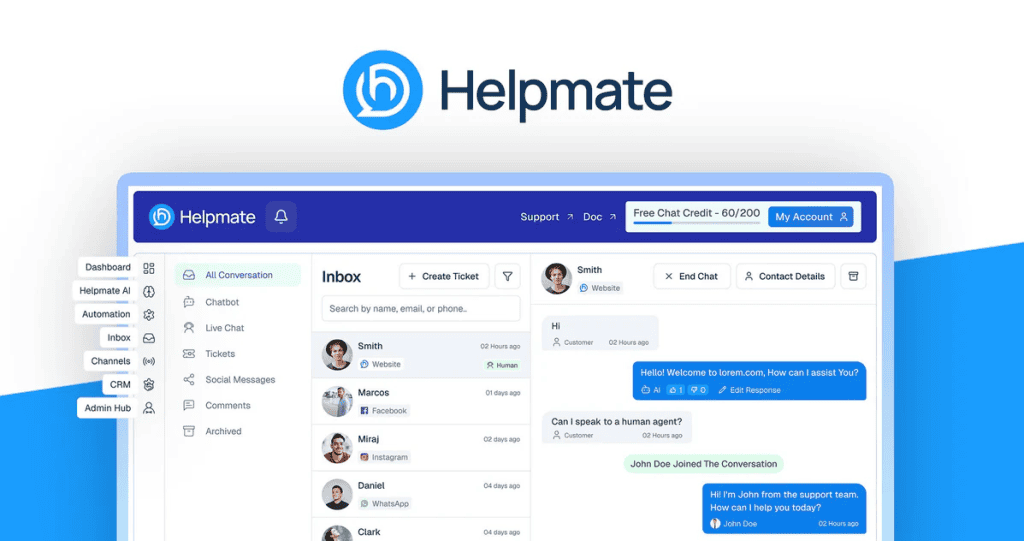Click the Human tag on Smith's row
The image size is (1024, 541).
(502, 365)
